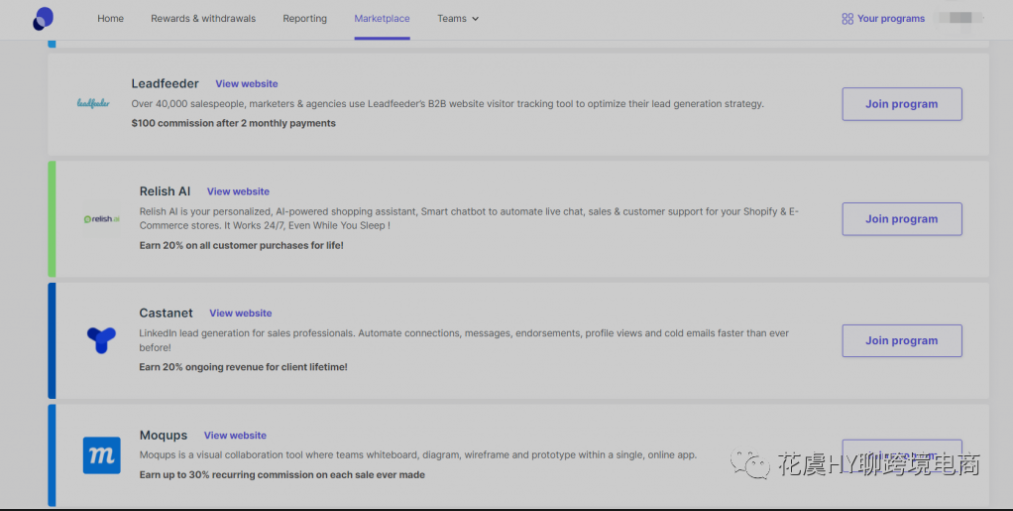Click the Relish AI logo

pos(101,219)
